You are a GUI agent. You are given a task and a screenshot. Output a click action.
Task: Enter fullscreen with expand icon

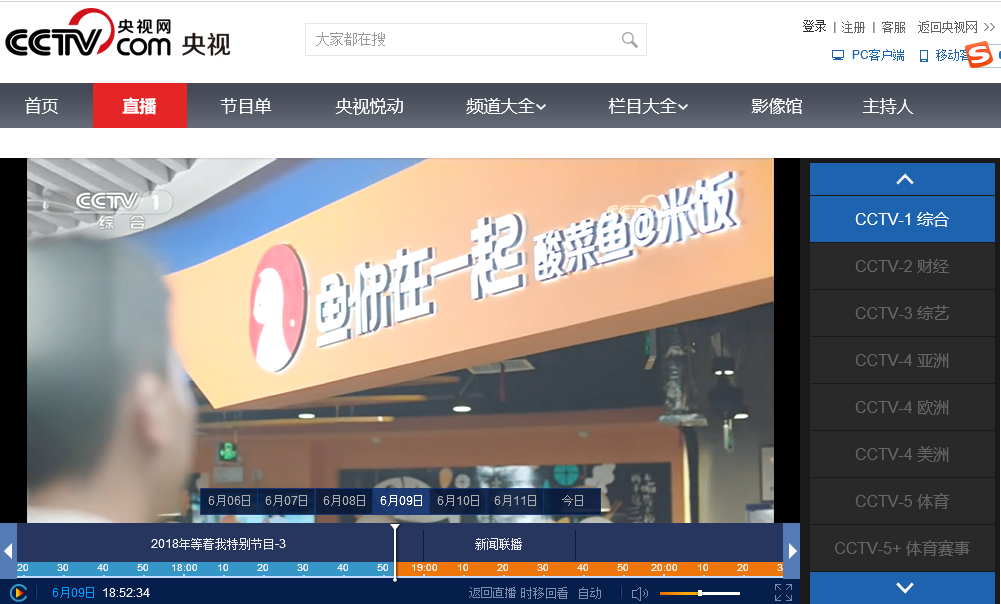[x=783, y=593]
